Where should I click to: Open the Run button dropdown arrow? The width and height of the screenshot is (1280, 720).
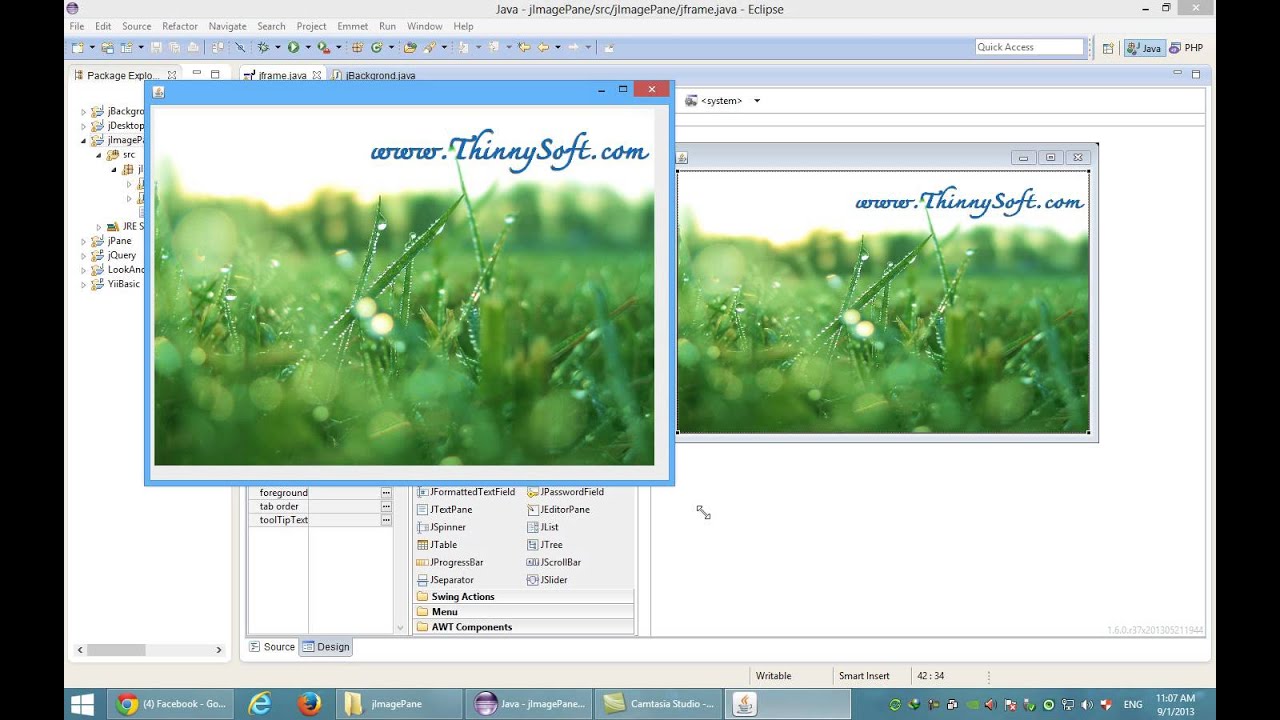point(306,47)
